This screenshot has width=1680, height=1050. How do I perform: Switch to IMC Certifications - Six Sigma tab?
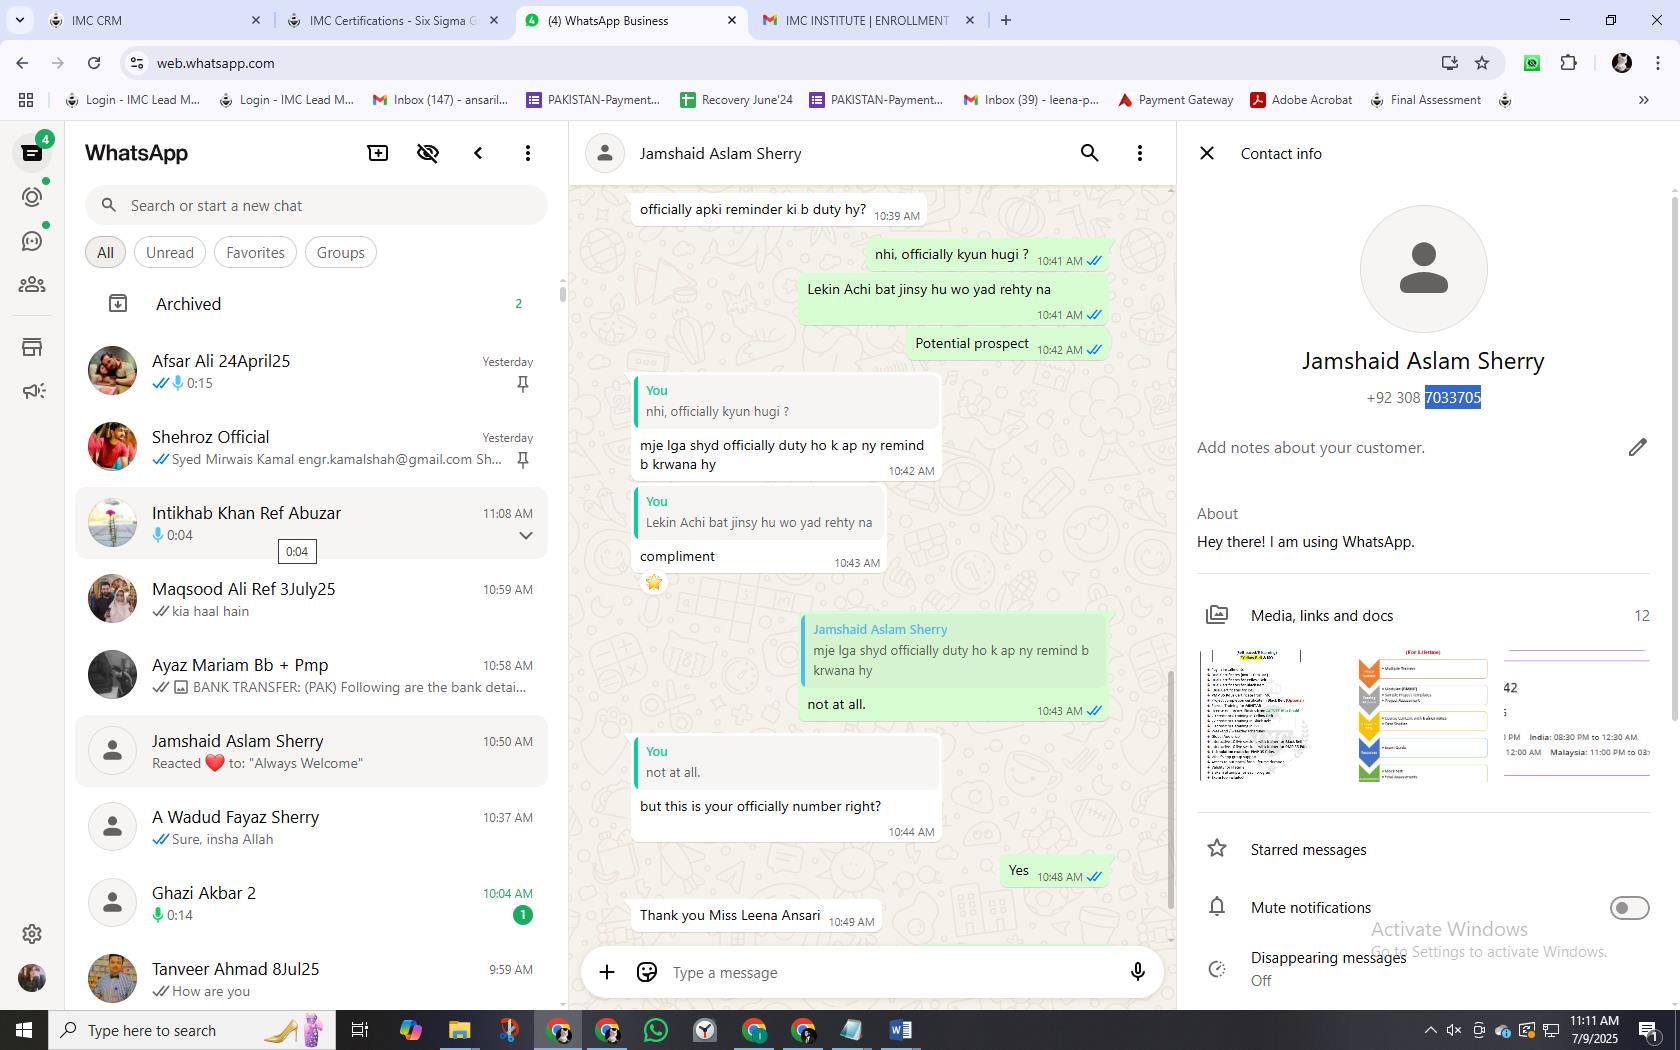pos(392,20)
